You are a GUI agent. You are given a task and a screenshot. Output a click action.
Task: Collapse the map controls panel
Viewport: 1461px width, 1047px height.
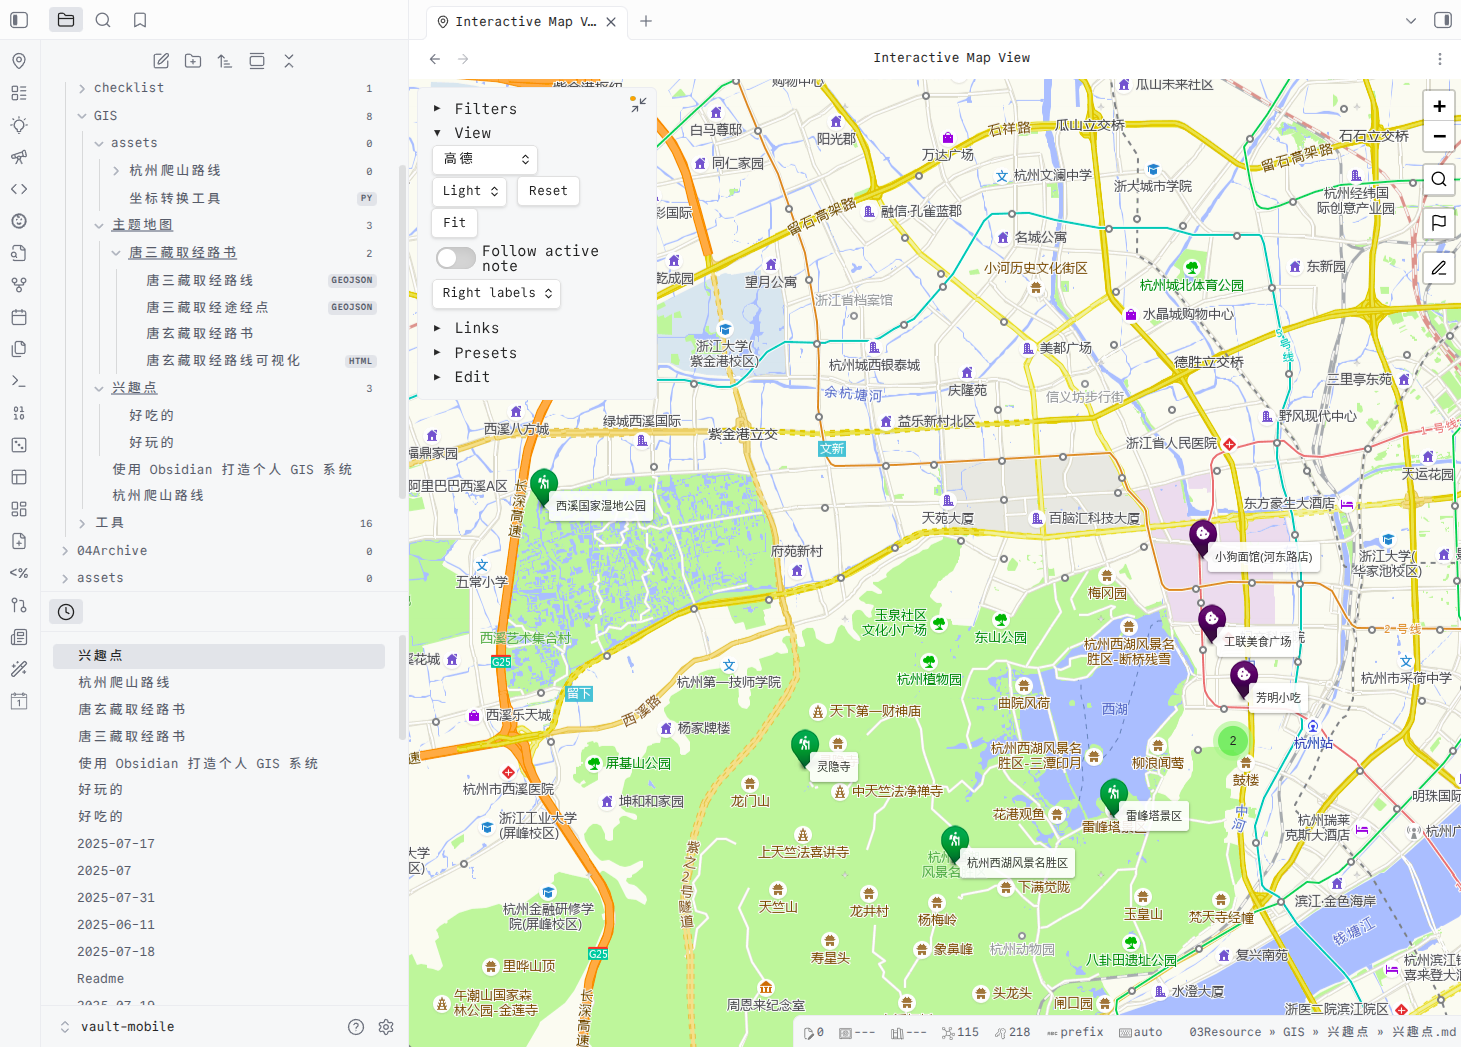click(638, 104)
